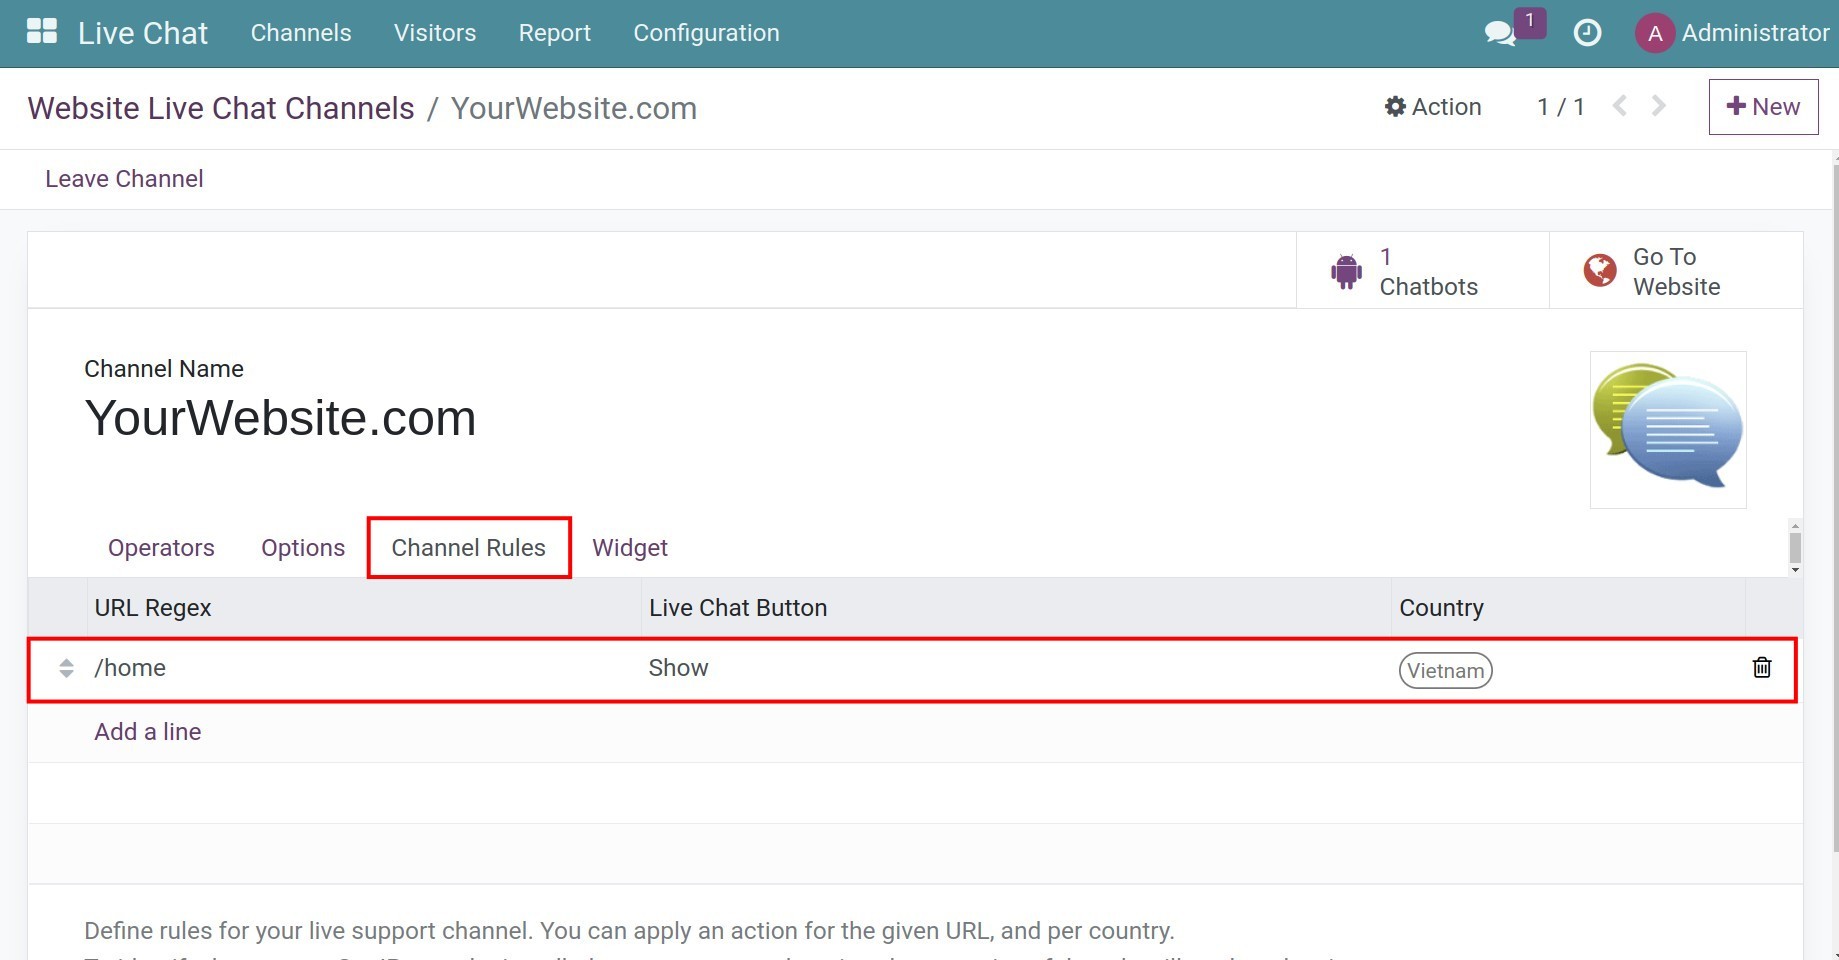
Task: Go to the next record chevron
Action: coord(1658,106)
